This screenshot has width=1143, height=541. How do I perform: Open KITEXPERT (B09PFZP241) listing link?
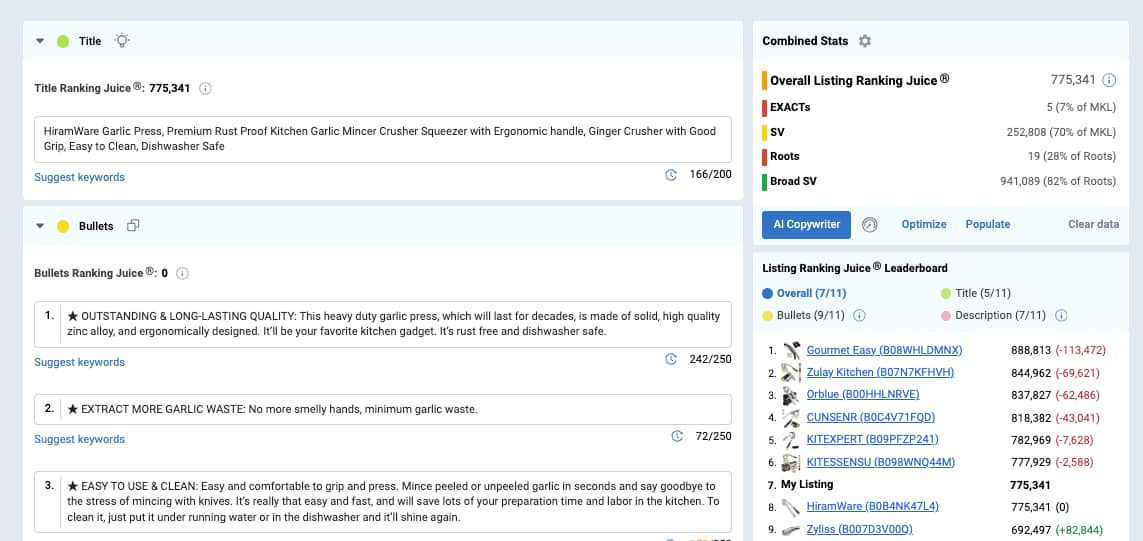[873, 439]
